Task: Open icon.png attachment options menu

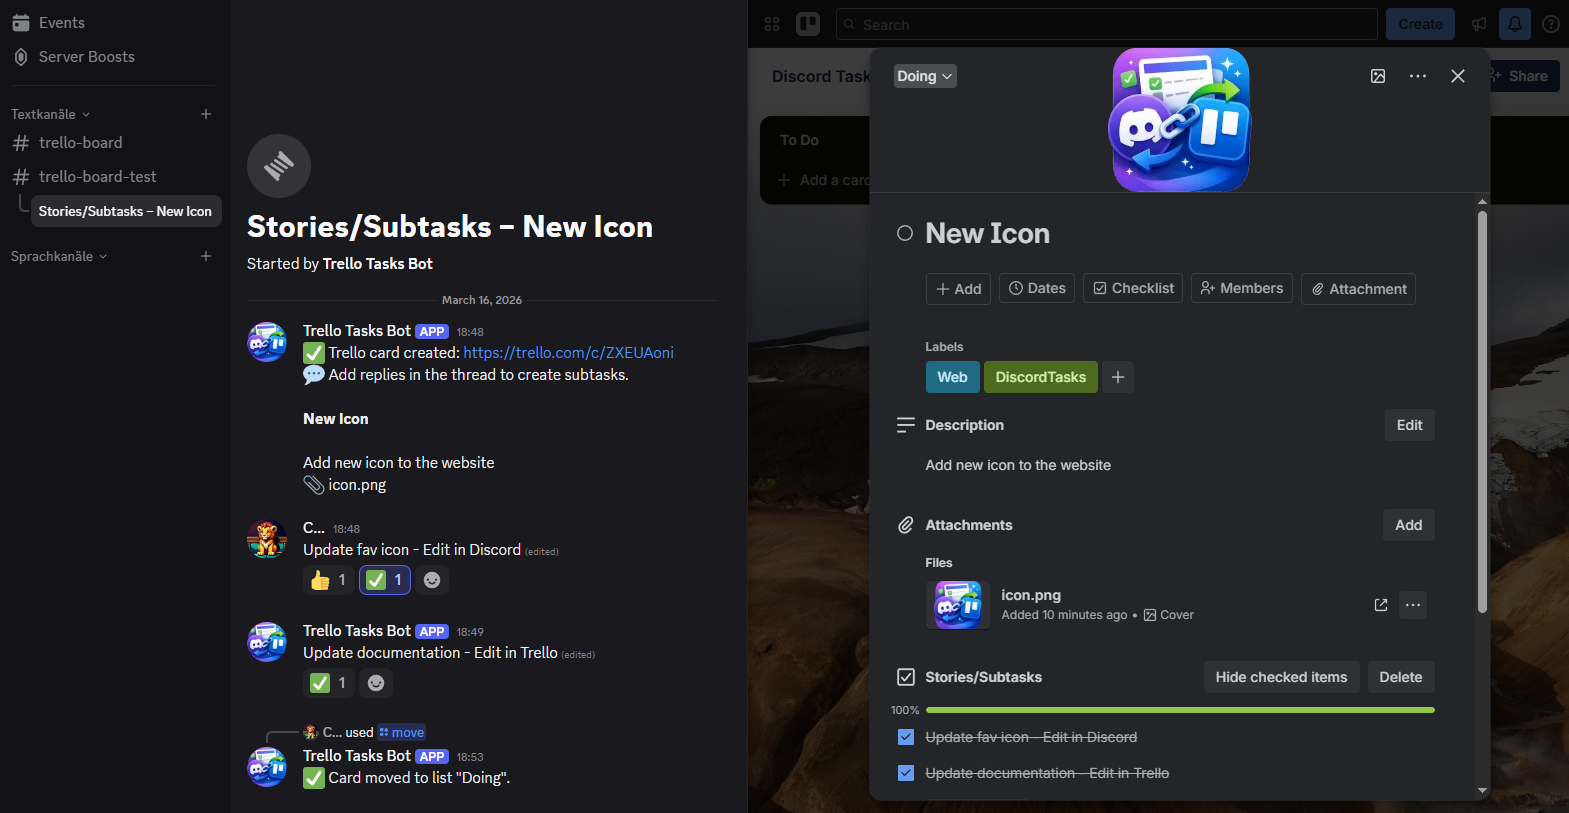Action: [x=1413, y=605]
